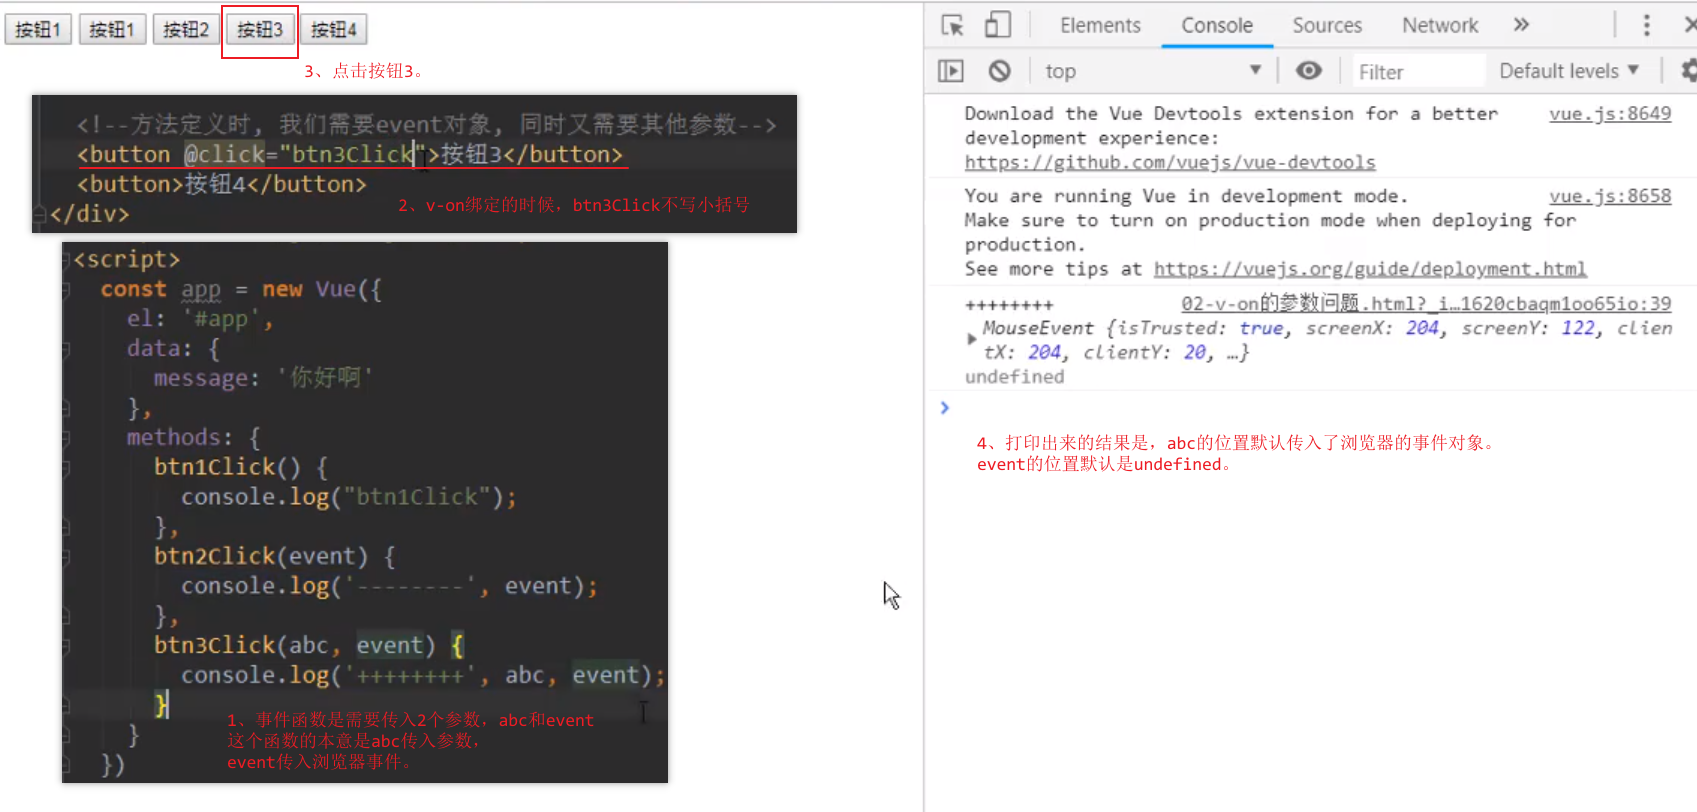This screenshot has width=1697, height=812.
Task: Click the 'el: '#app'' code line
Action: [x=200, y=319]
